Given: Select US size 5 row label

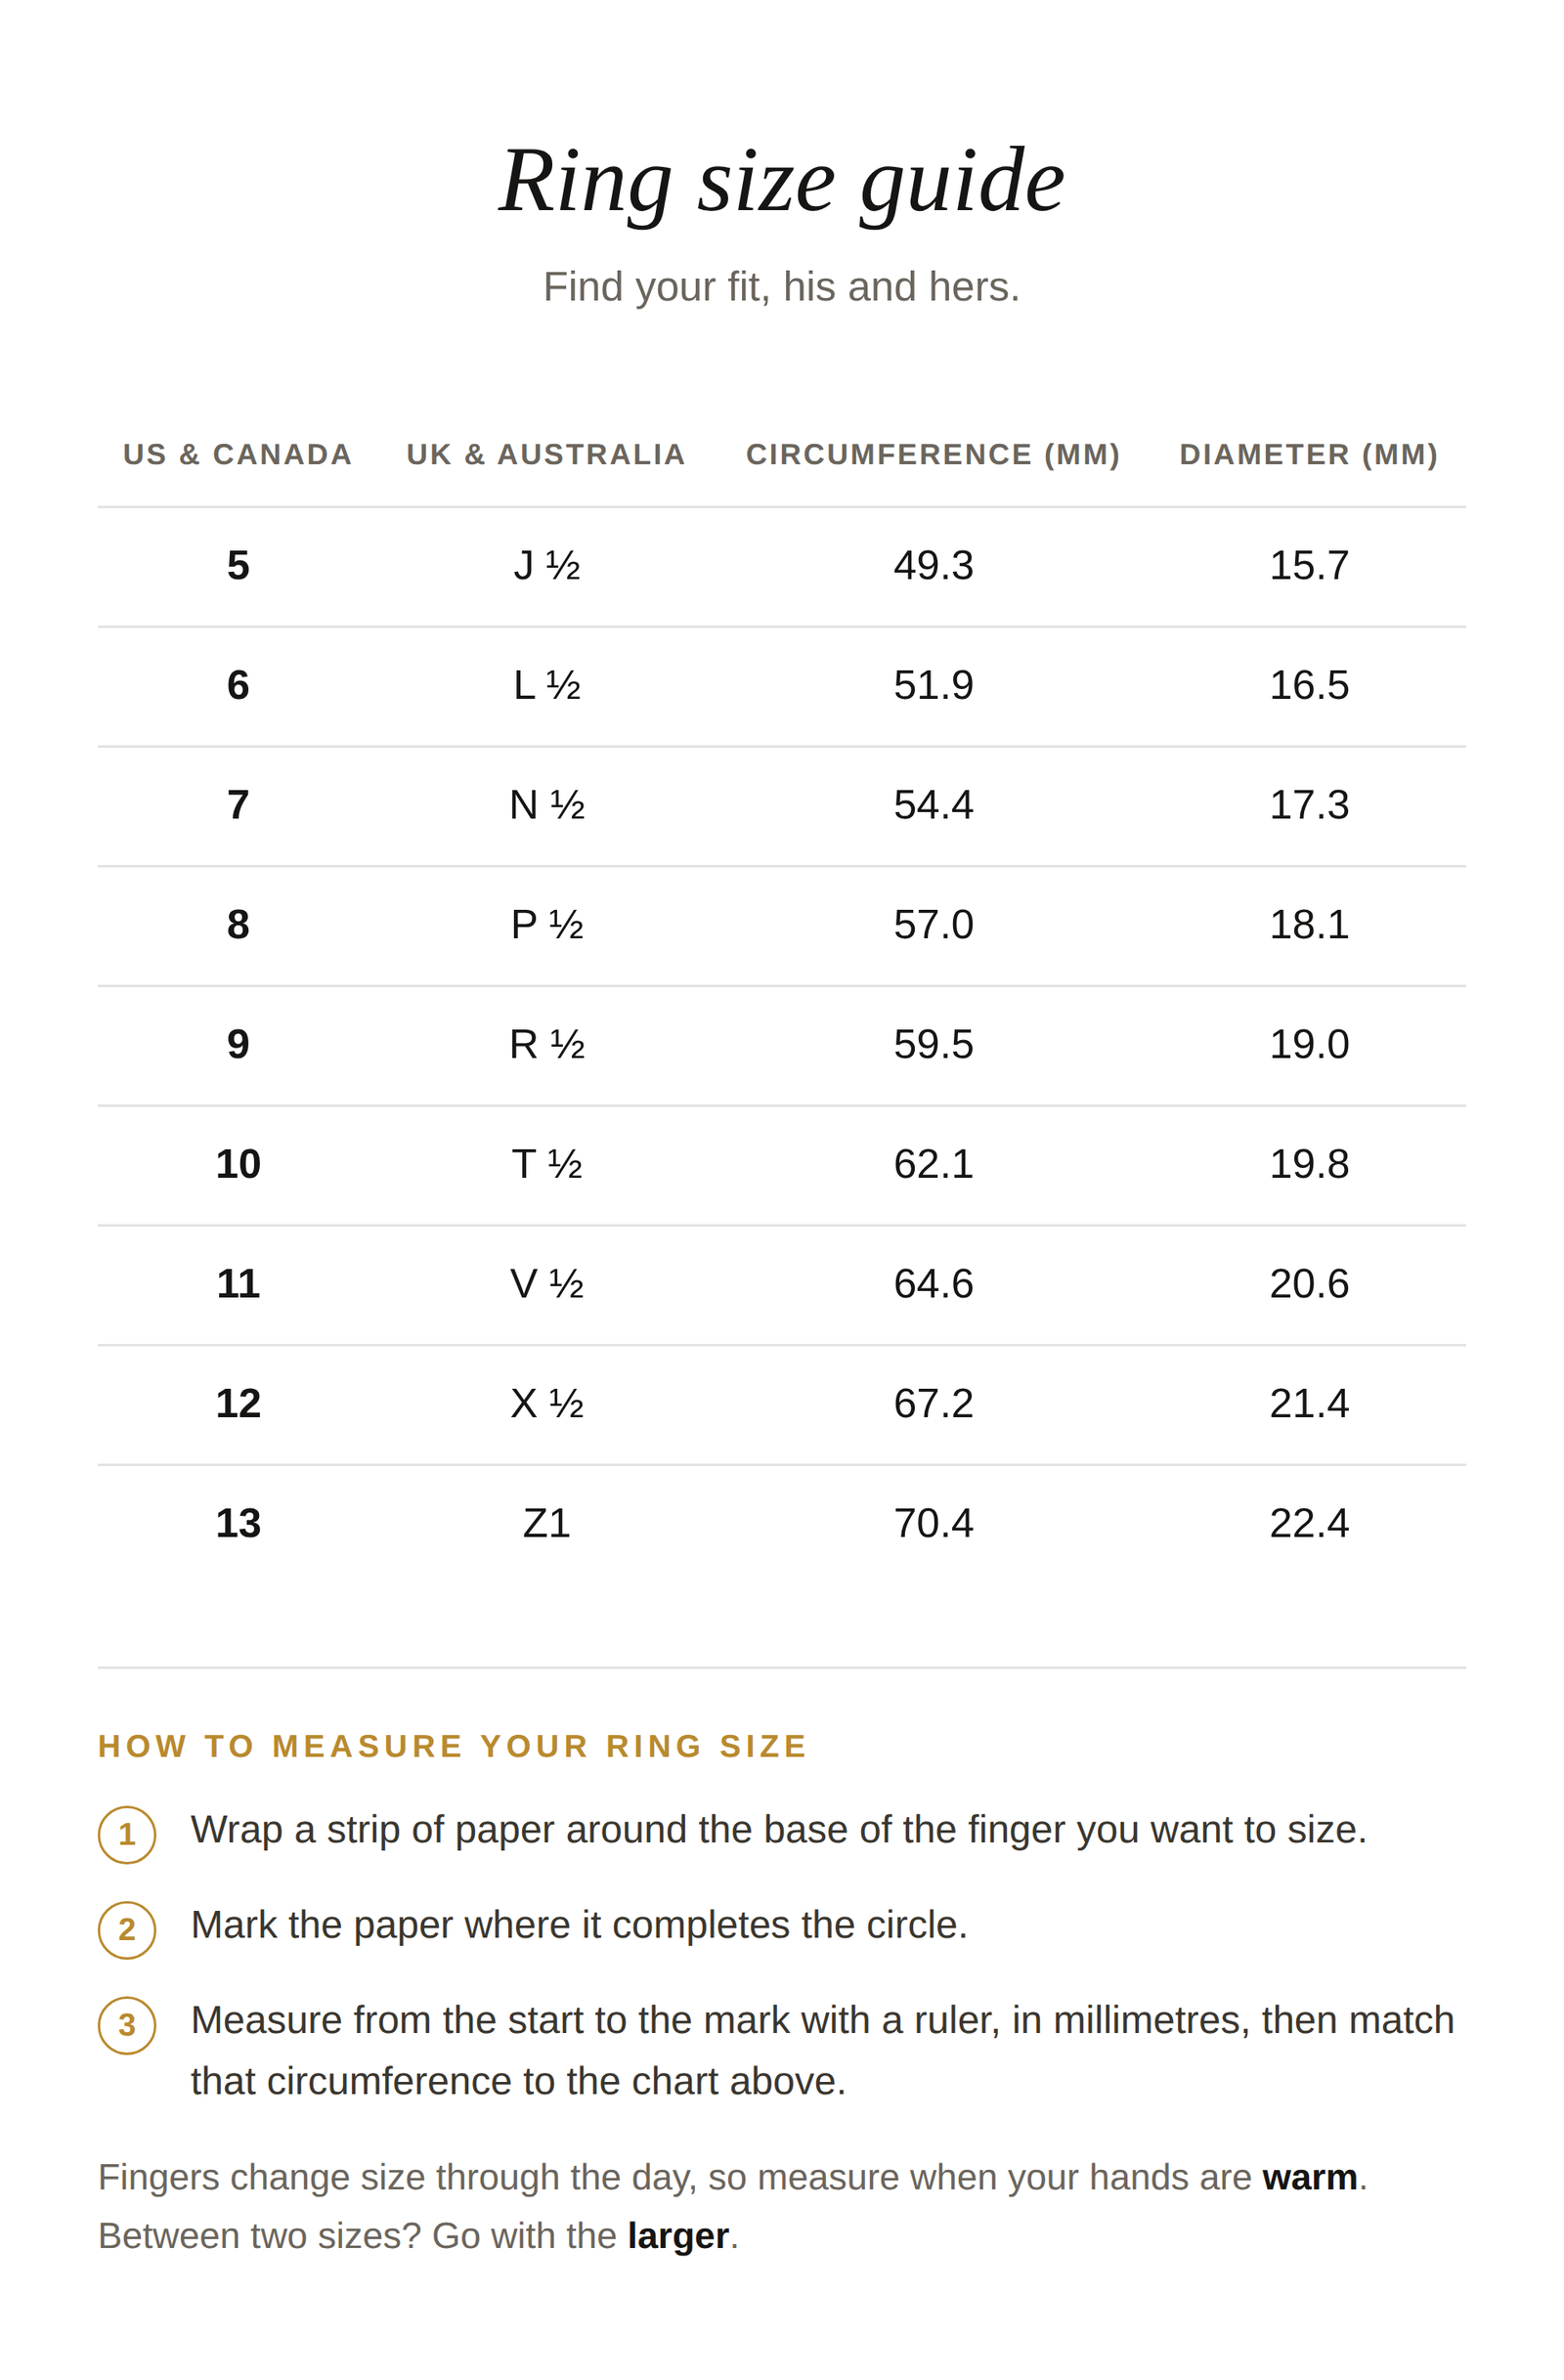Looking at the screenshot, I should click(x=238, y=565).
